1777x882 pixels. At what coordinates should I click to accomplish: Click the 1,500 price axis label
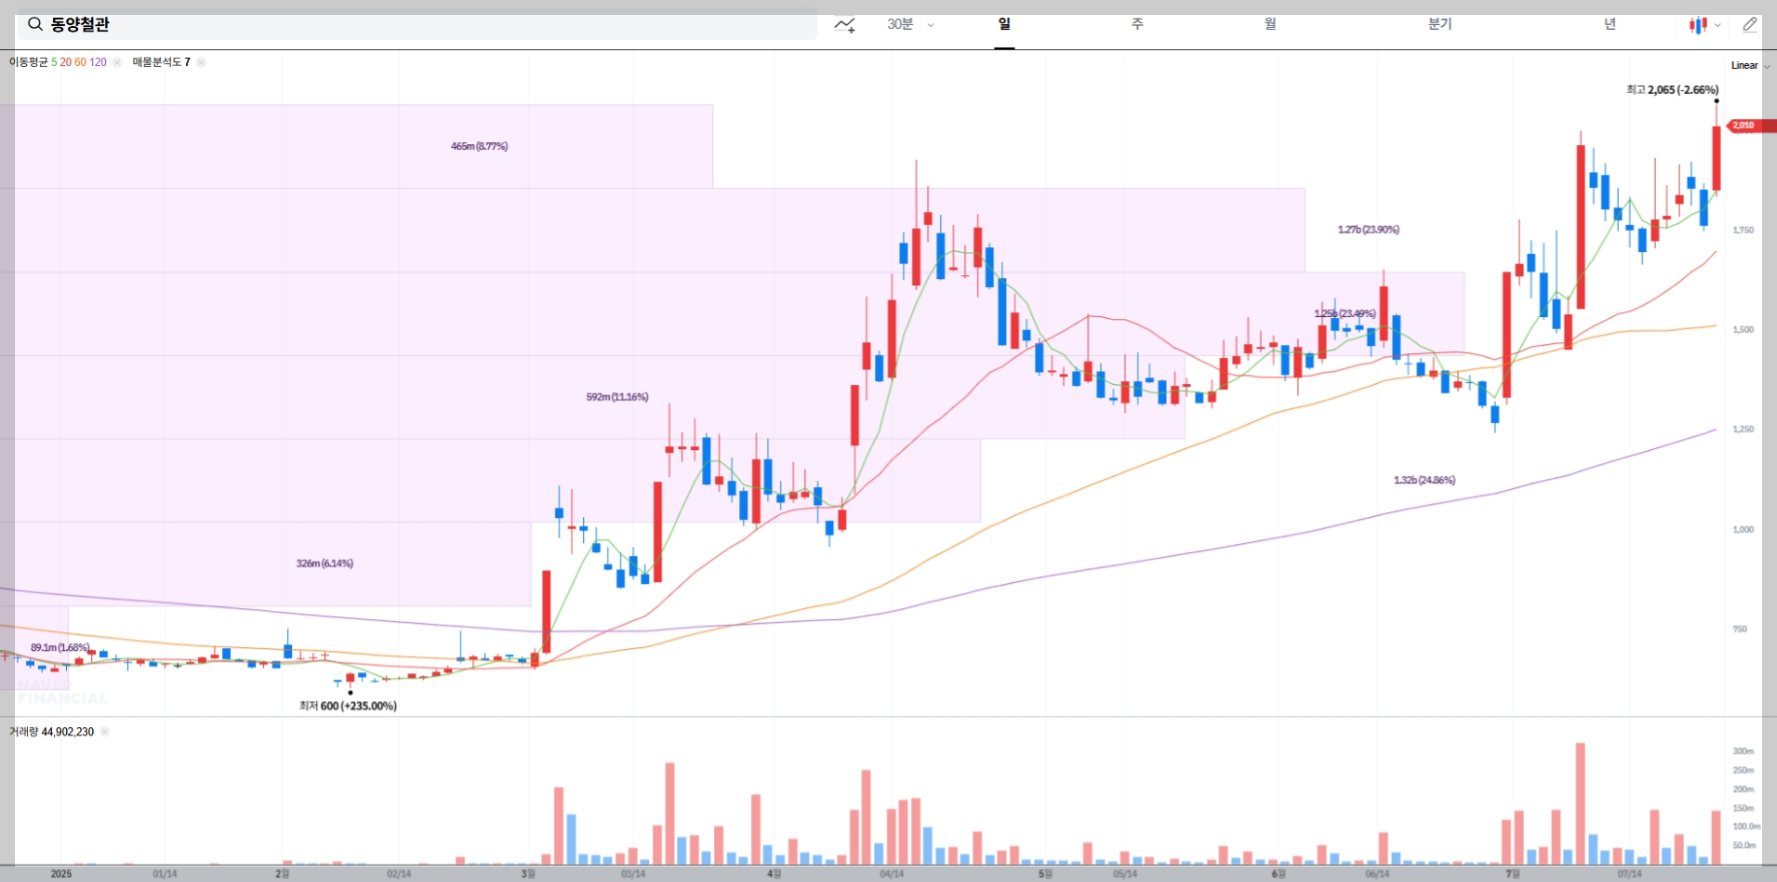[x=1743, y=329]
